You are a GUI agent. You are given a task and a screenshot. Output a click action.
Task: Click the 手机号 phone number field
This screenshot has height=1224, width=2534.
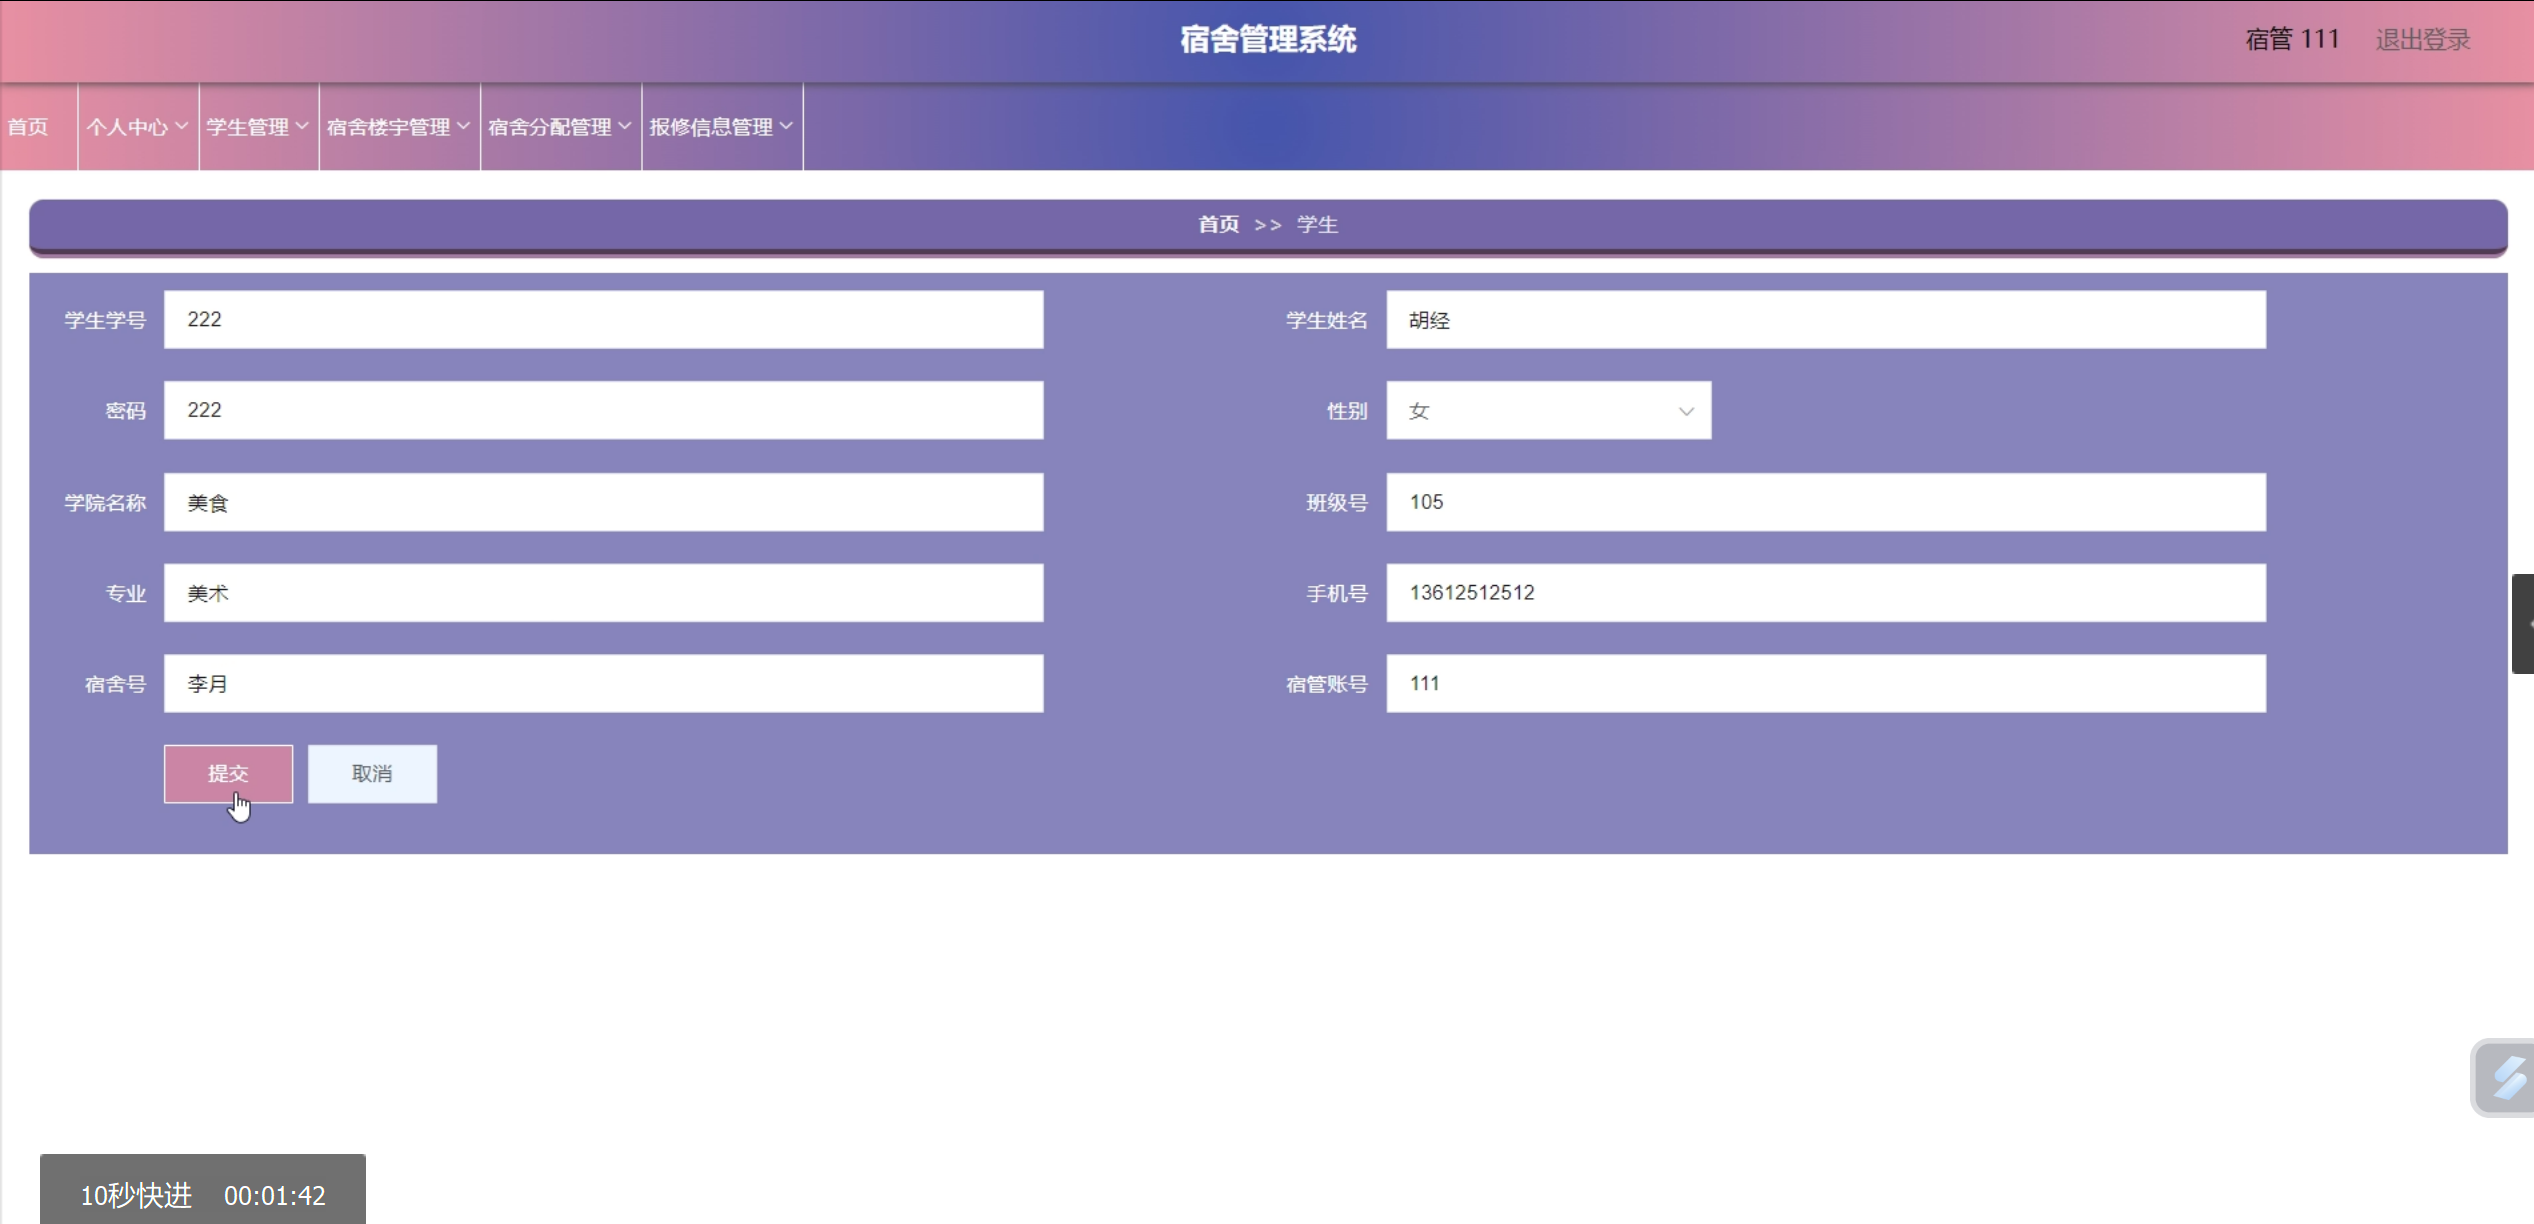pos(1825,593)
